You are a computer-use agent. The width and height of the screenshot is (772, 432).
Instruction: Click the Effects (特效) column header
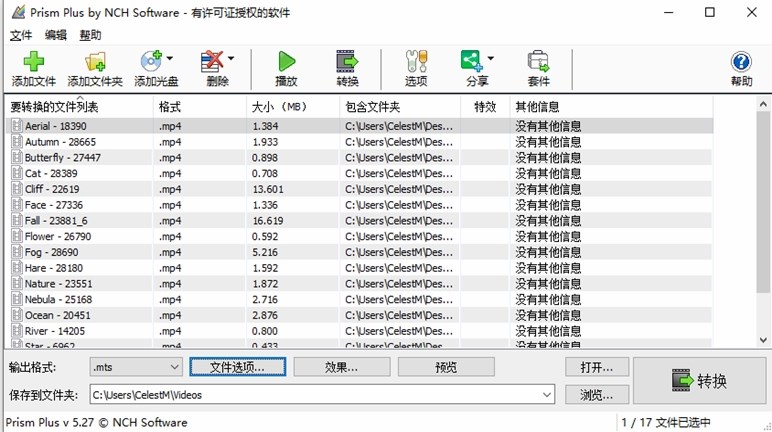click(485, 107)
